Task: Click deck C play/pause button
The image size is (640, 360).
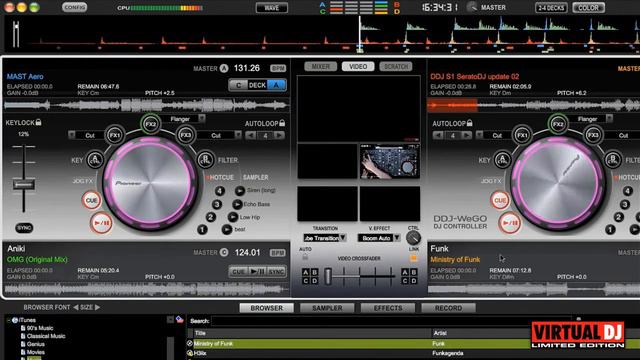Action: [257, 271]
